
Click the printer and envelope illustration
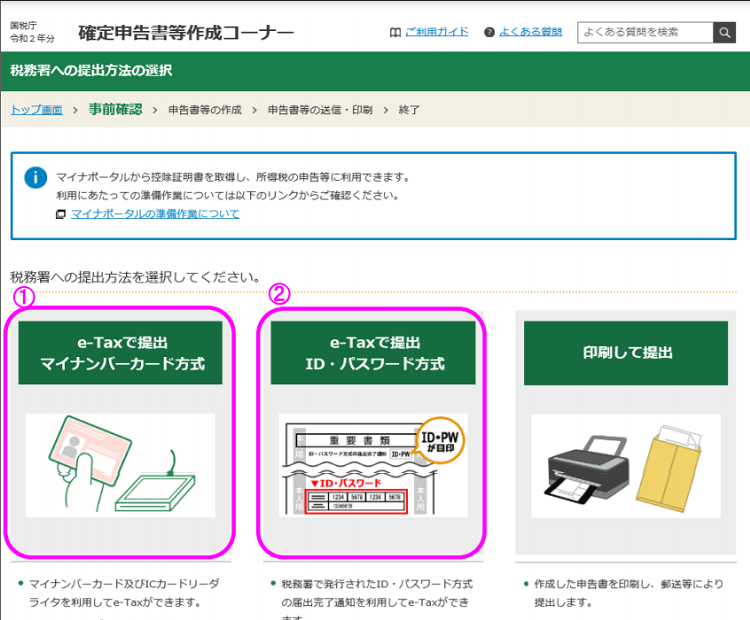[x=626, y=466]
